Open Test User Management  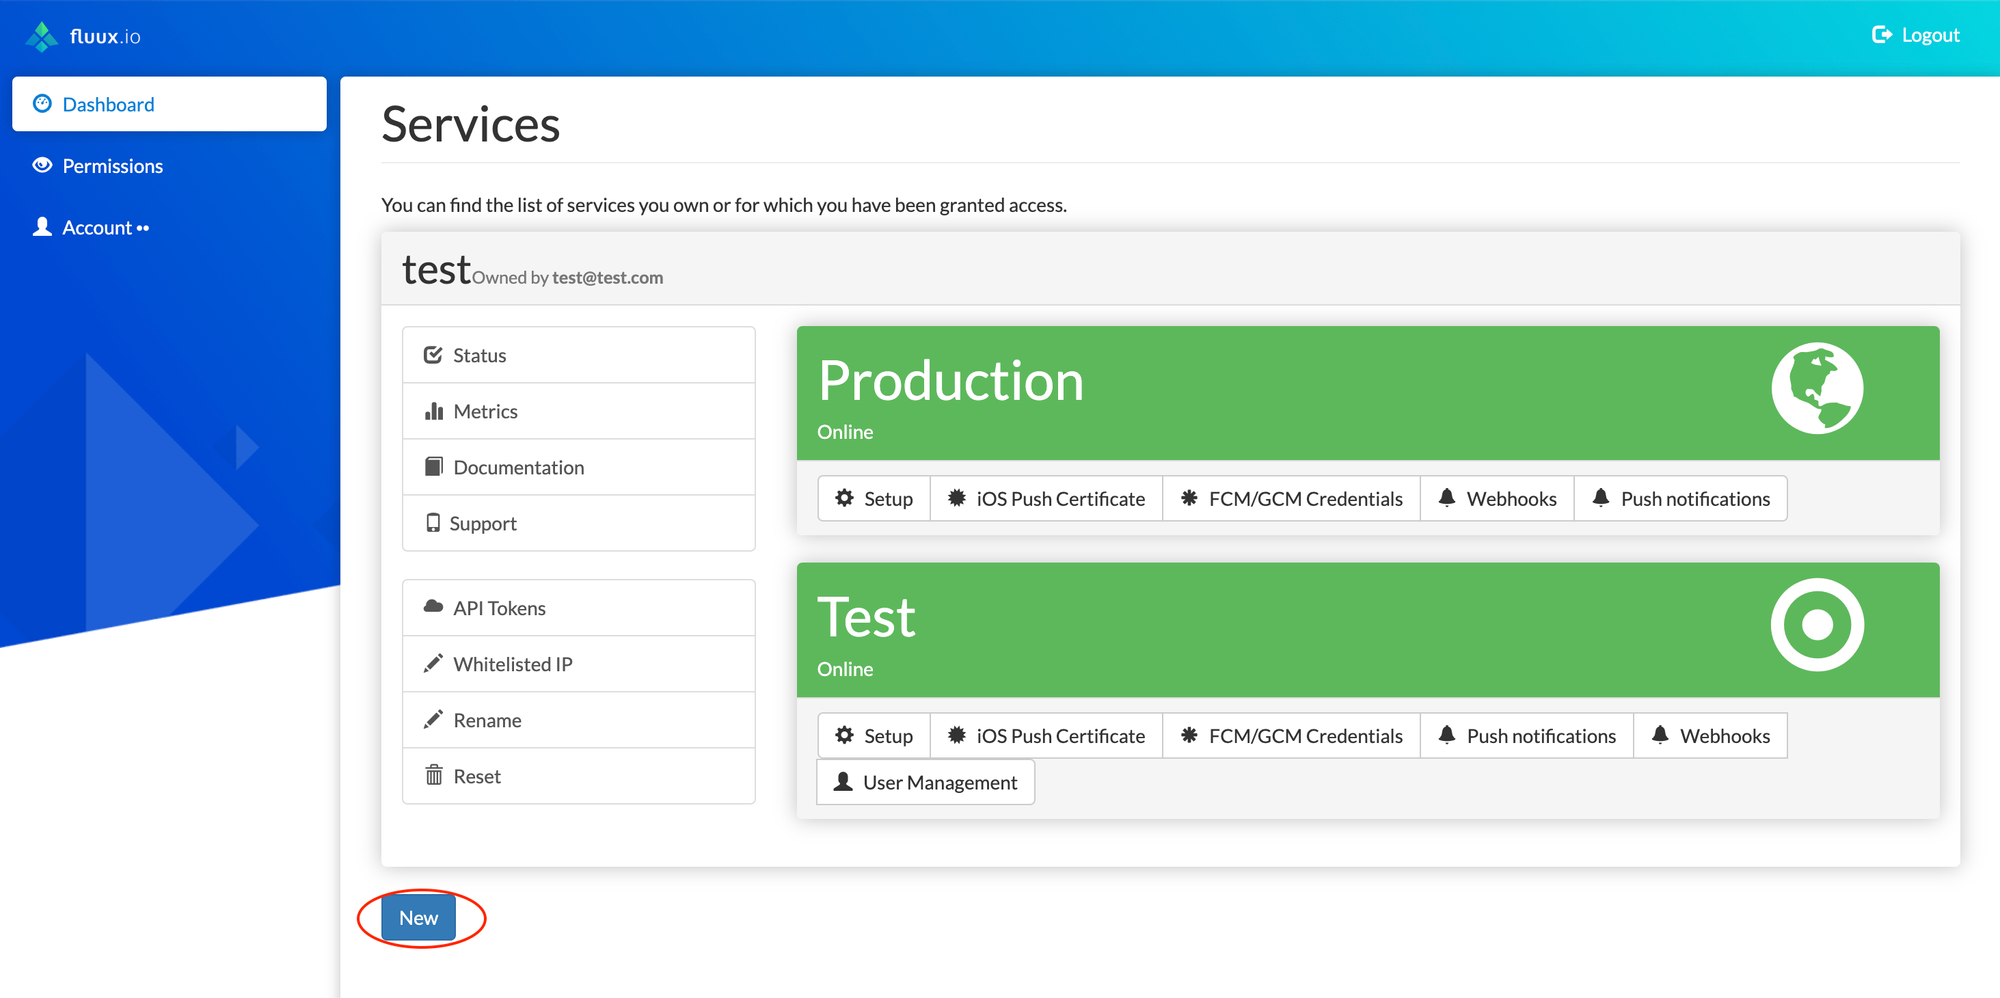tap(926, 782)
